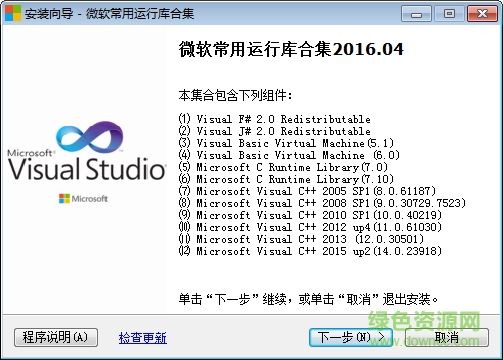
Task: Select Visual C++ 2010 SP1 line
Action: tap(310, 215)
